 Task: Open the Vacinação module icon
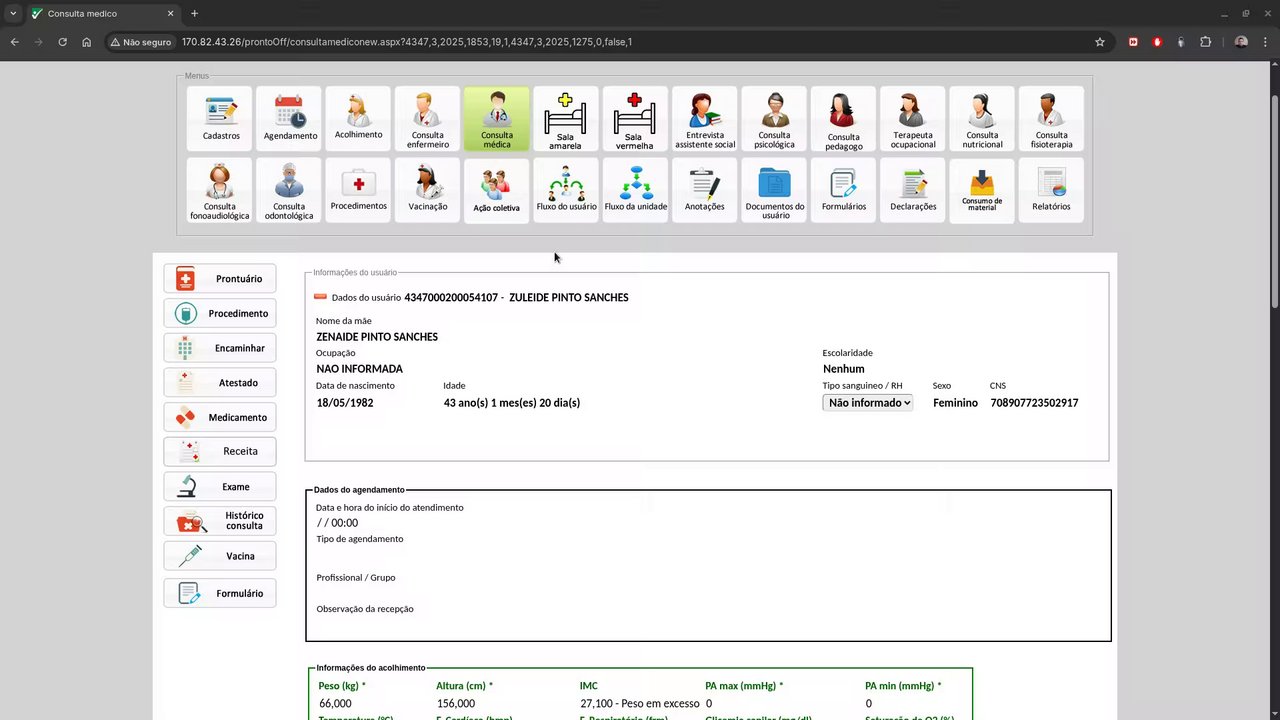428,191
